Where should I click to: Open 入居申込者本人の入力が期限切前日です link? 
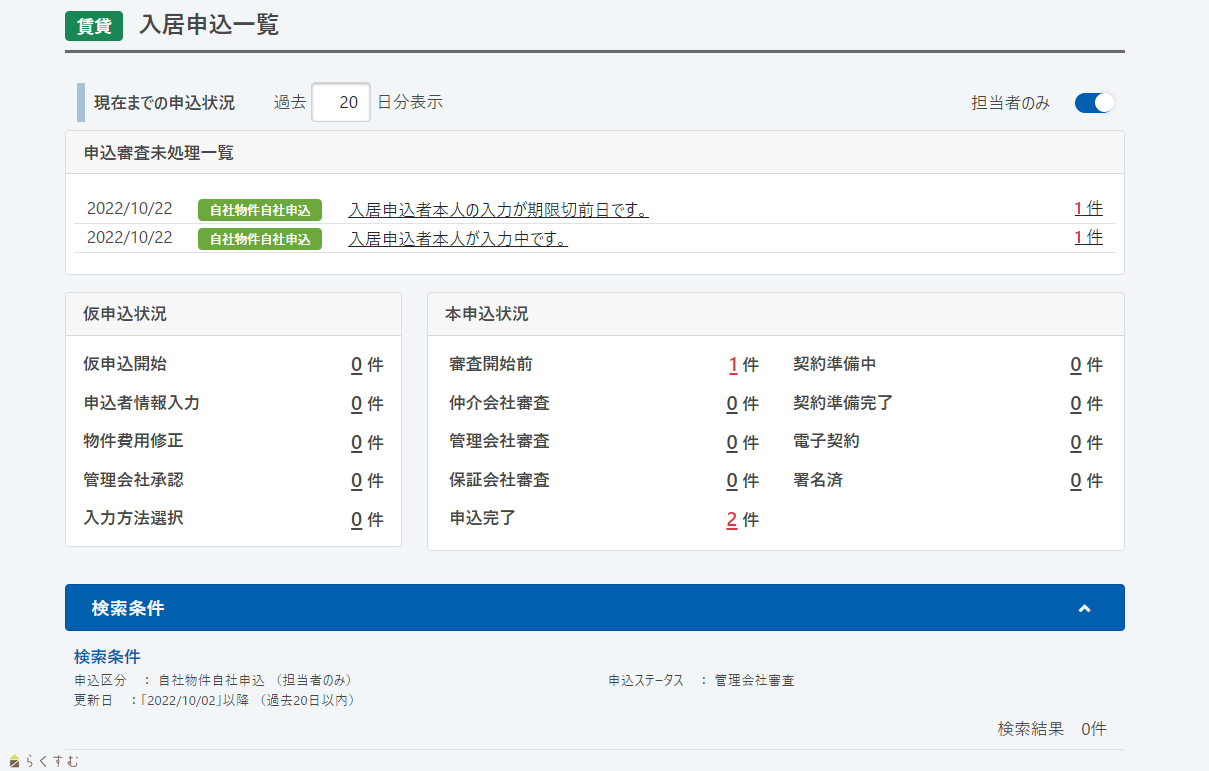(498, 210)
